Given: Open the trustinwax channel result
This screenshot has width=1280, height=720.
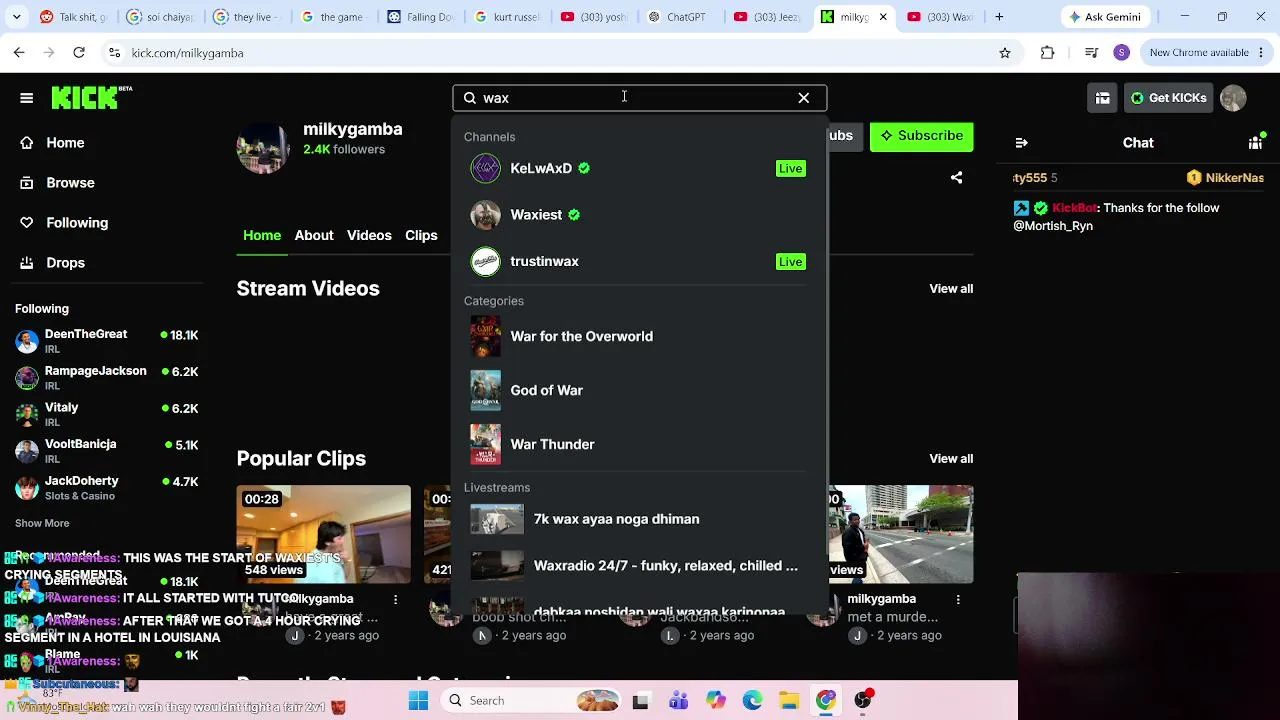Looking at the screenshot, I should [x=638, y=261].
